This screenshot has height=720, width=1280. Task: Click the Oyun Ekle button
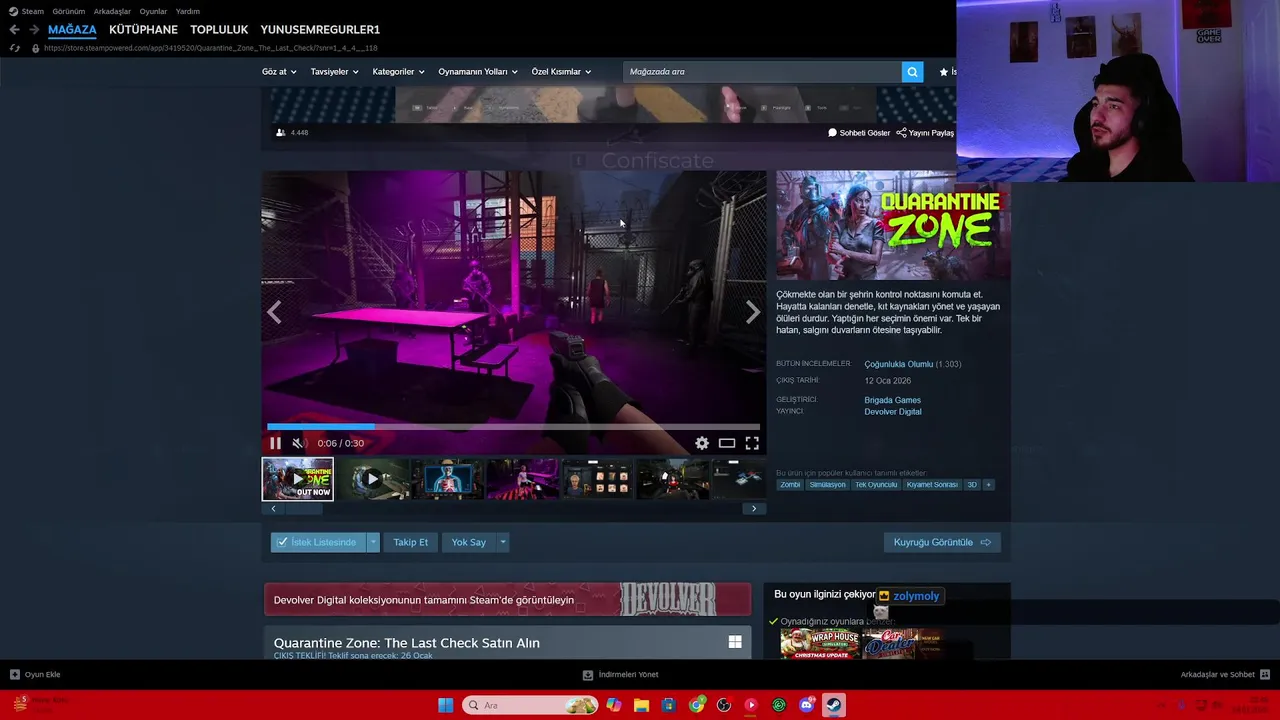click(35, 675)
